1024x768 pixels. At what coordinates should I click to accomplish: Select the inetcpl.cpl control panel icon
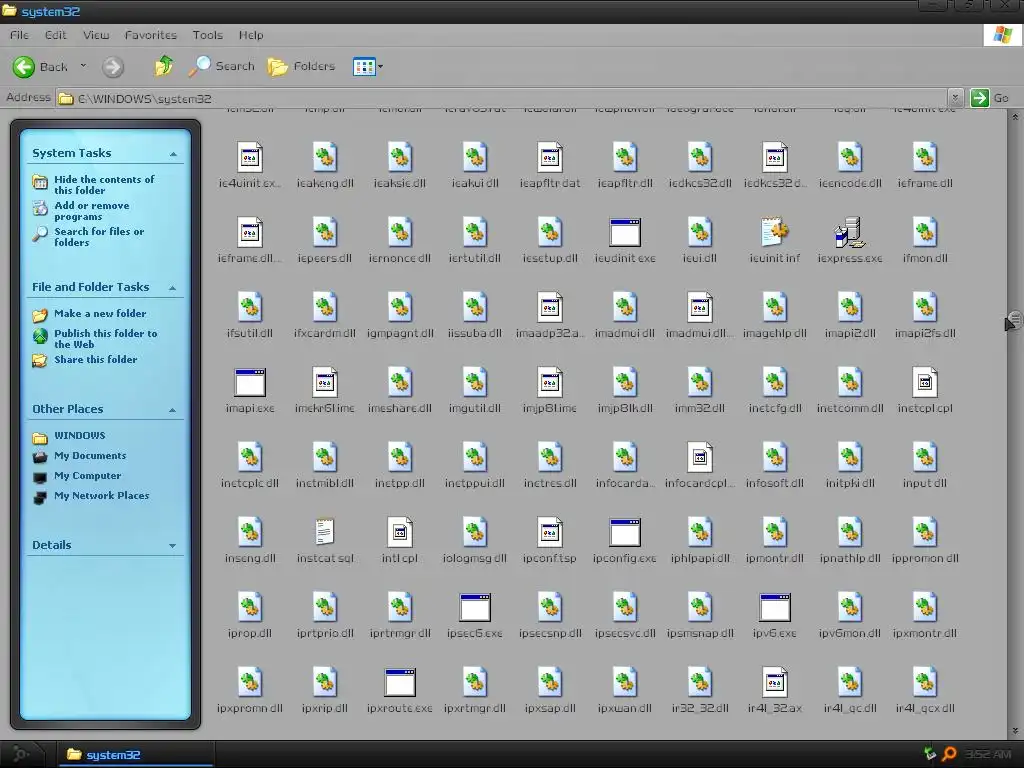coord(924,382)
